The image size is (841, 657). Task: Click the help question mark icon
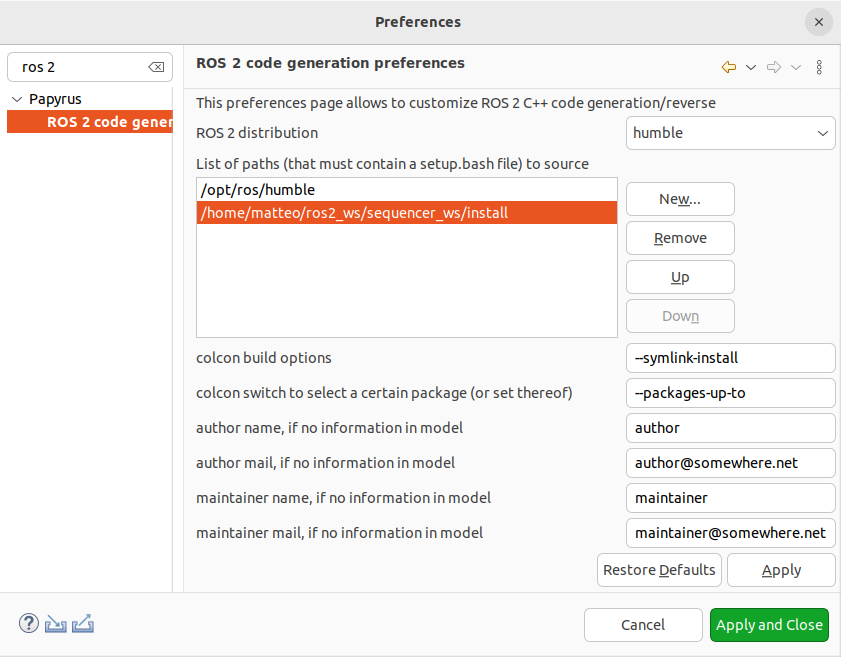[28, 624]
